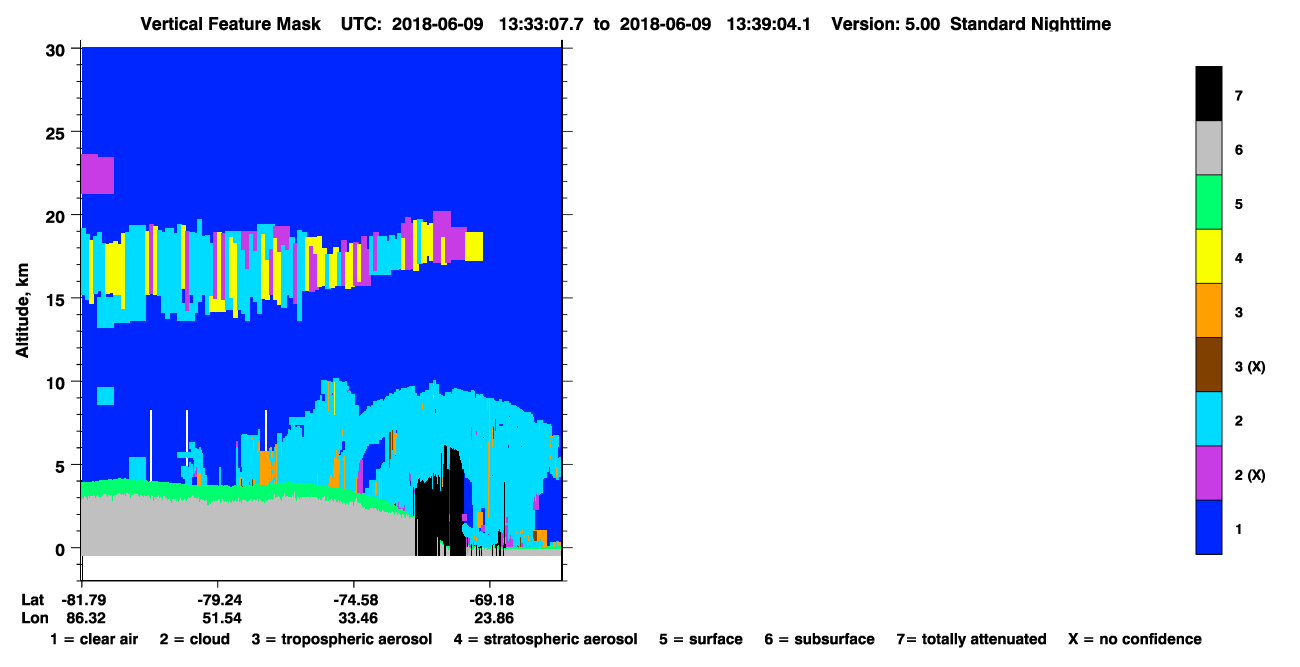
Task: Pick the yellow legend swatch labeled 4
Action: 1209,256
